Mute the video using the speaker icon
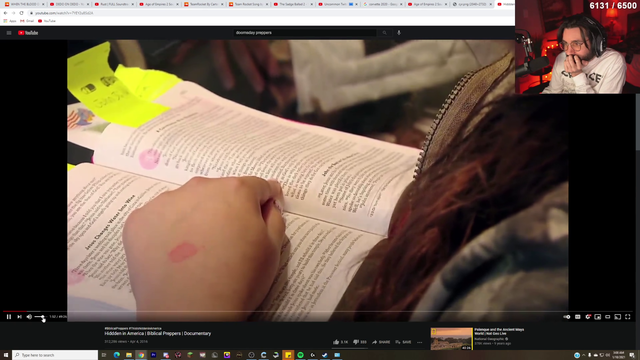This screenshot has width=640, height=360. (x=29, y=317)
